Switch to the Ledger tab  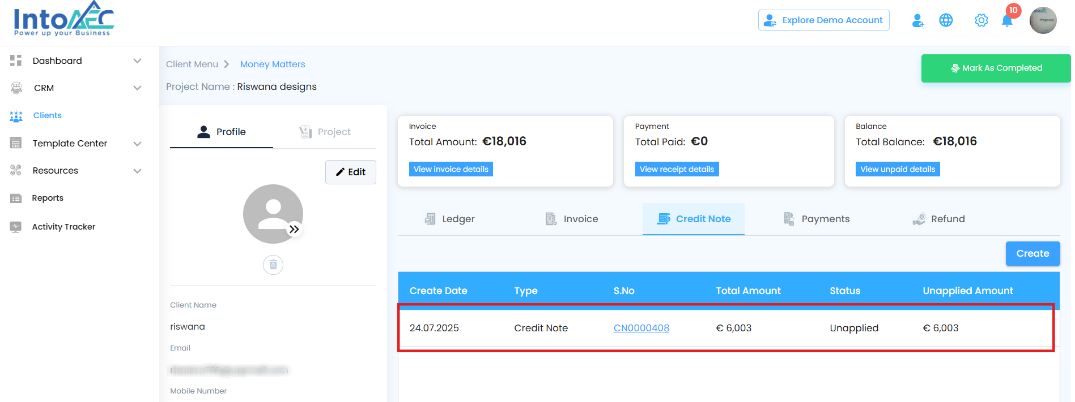click(449, 219)
